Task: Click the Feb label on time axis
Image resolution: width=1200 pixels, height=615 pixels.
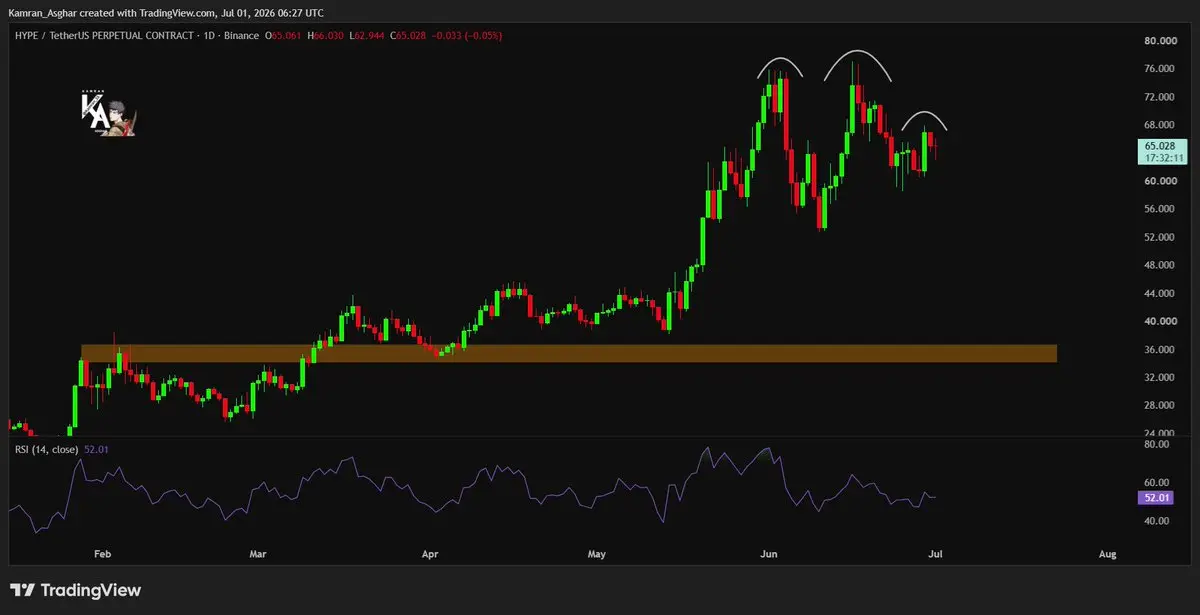Action: pos(102,553)
